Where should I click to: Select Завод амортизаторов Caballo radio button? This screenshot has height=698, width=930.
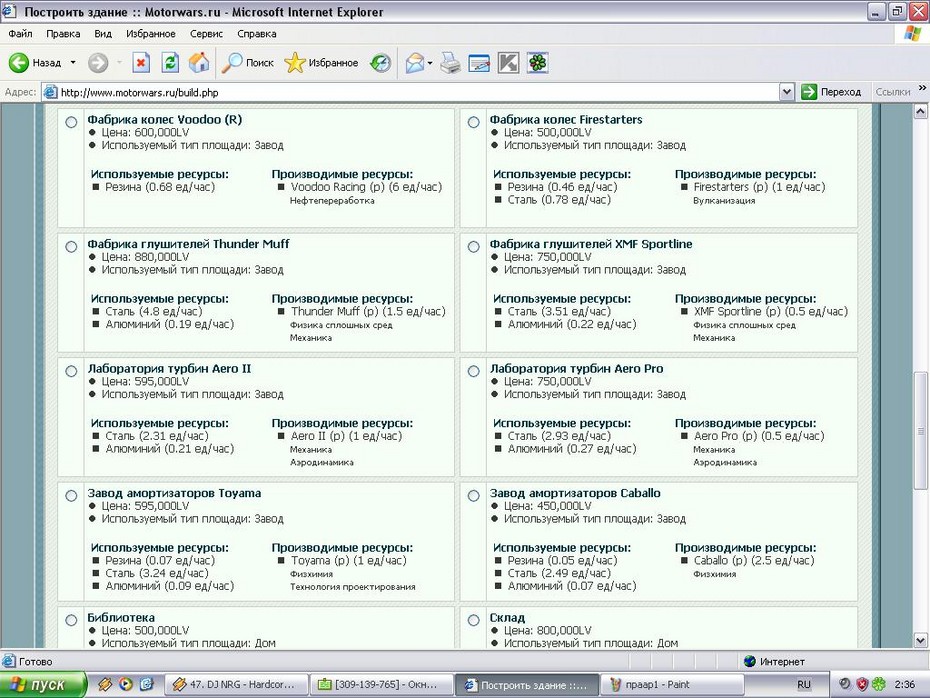[x=473, y=496]
